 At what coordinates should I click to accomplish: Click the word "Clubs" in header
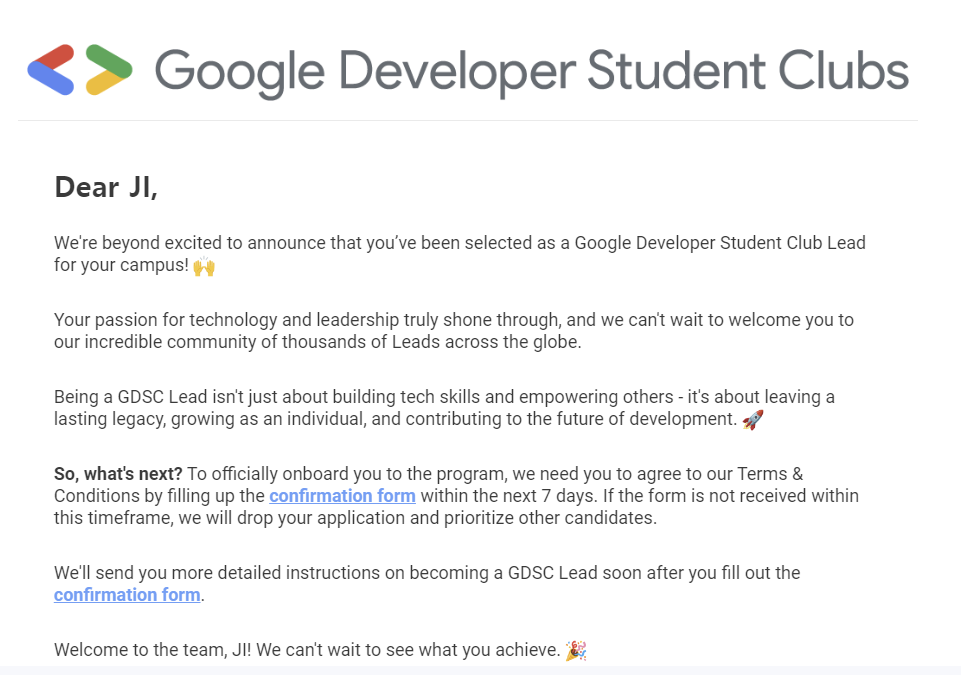843,70
